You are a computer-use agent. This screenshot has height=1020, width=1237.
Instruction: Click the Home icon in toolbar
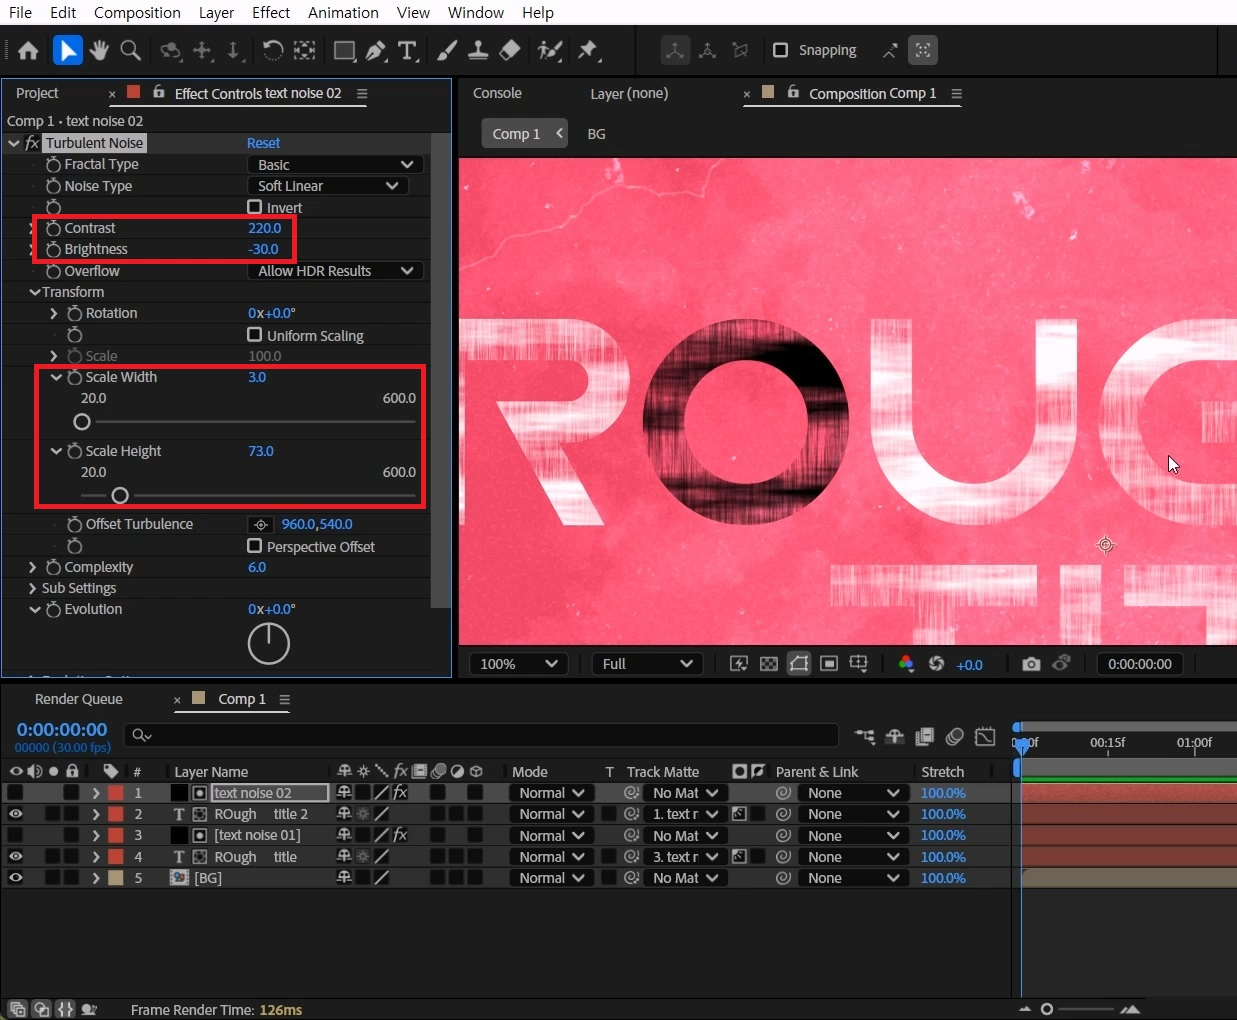pos(28,50)
